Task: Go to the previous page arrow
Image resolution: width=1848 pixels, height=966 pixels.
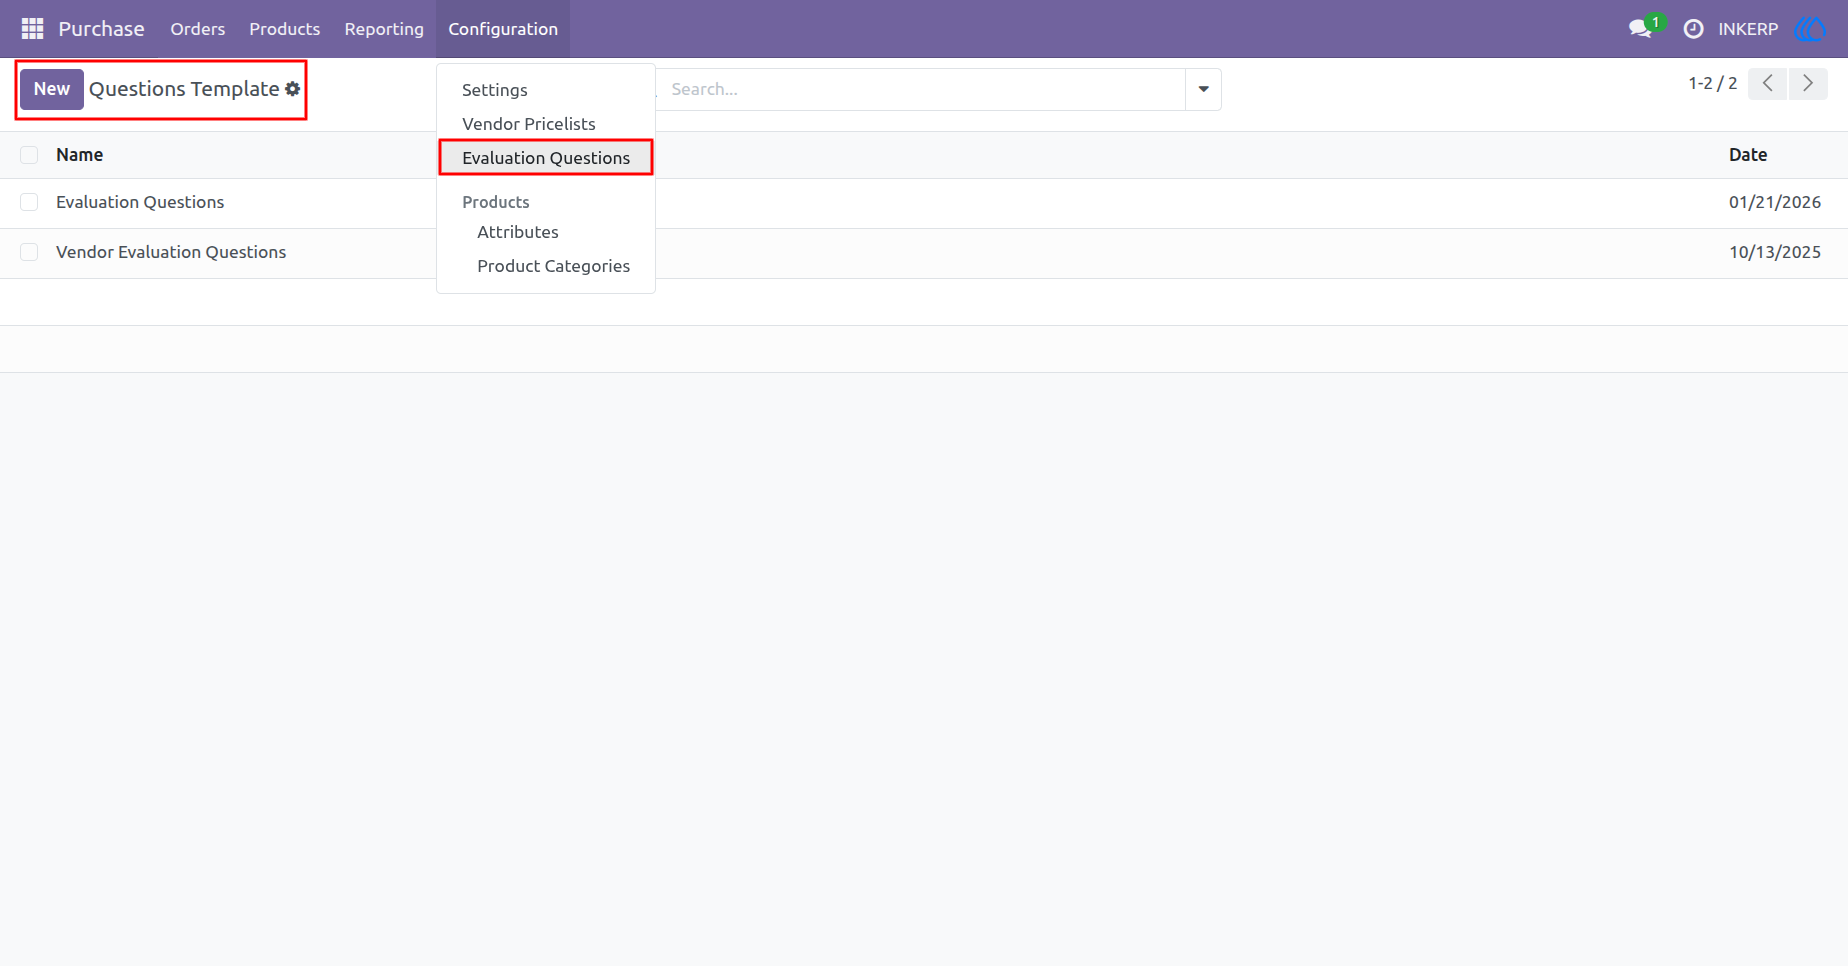Action: [1767, 84]
